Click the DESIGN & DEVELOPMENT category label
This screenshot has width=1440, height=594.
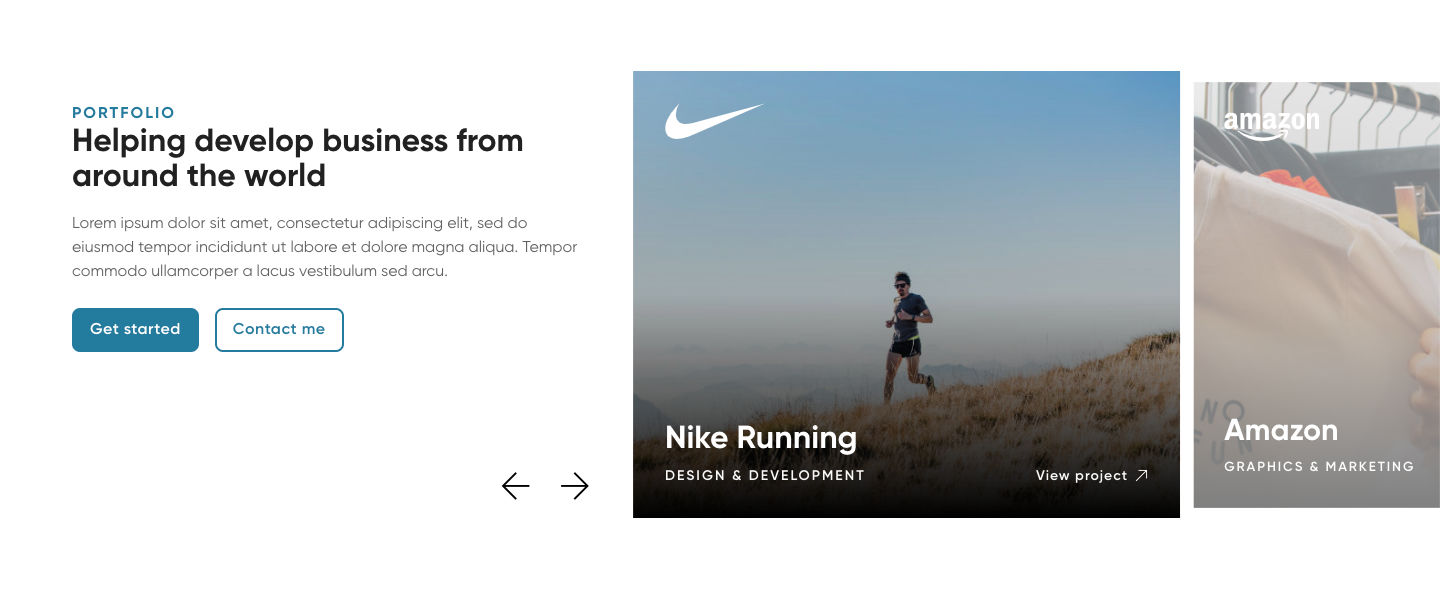pos(764,476)
